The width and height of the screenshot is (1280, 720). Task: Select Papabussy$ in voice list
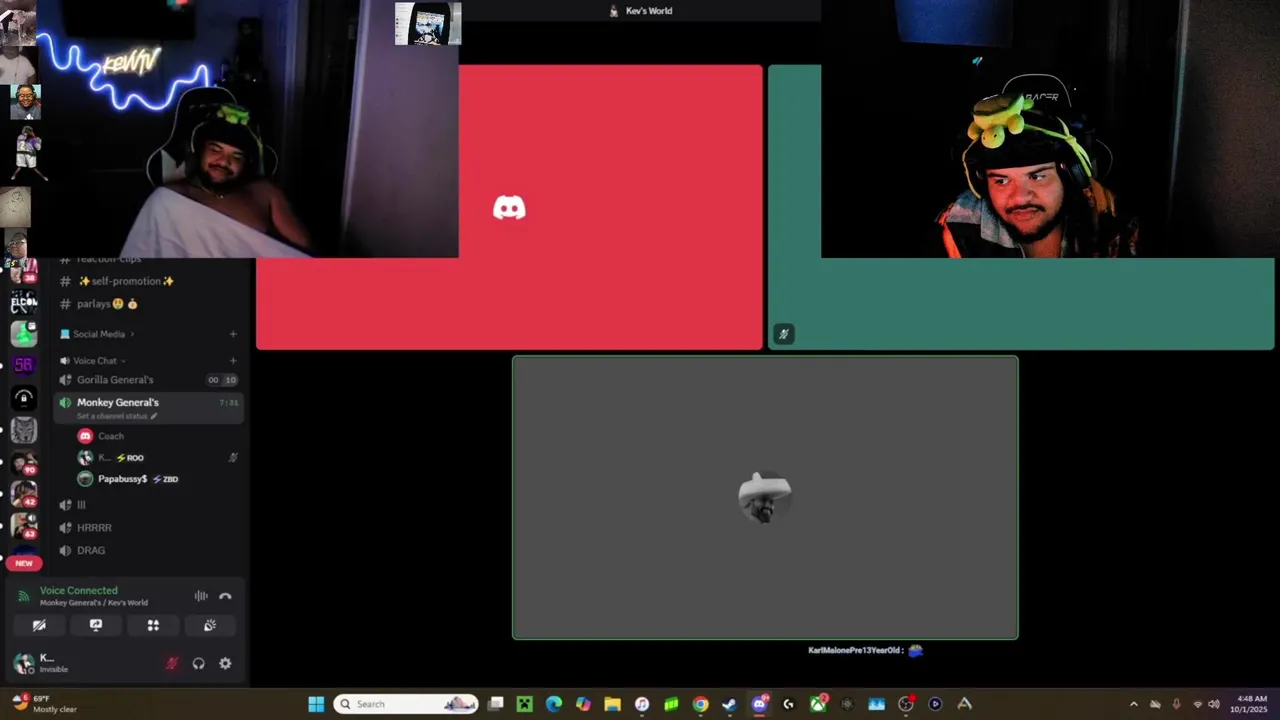click(x=158, y=479)
